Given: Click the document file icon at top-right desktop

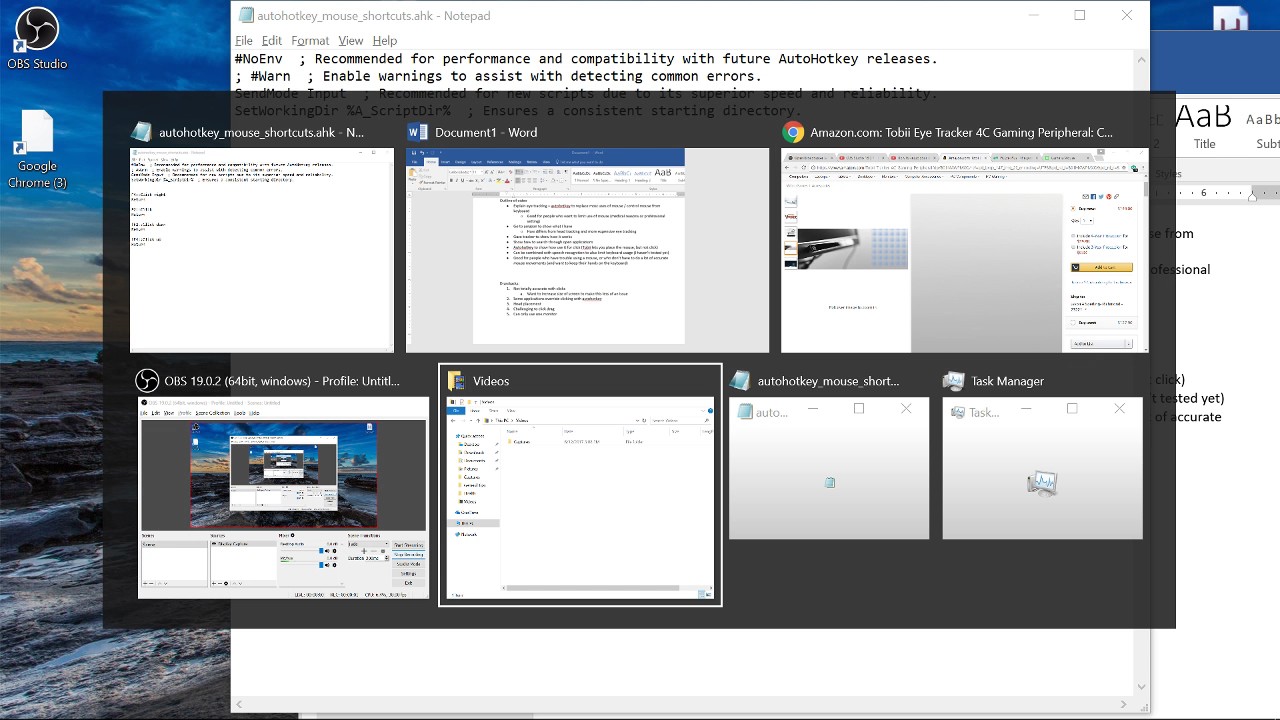Looking at the screenshot, I should 1231,18.
